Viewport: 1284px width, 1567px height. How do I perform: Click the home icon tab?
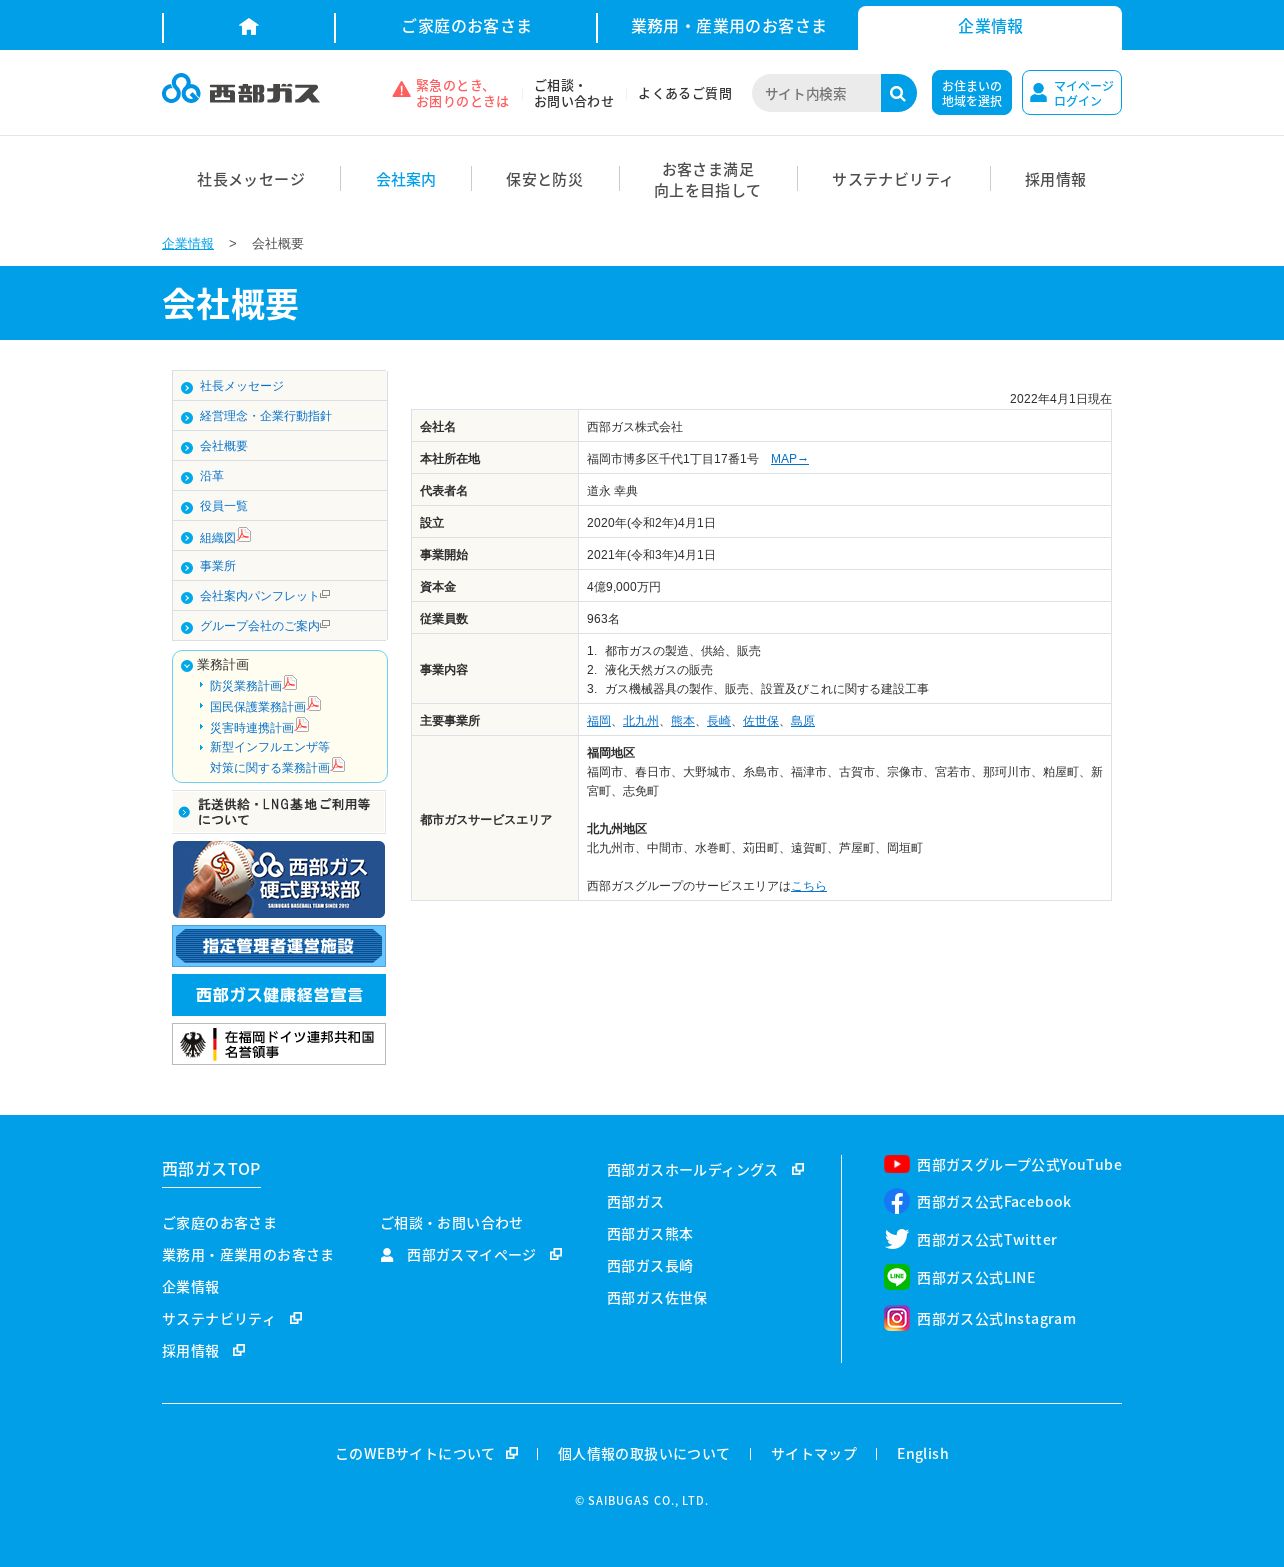[249, 27]
